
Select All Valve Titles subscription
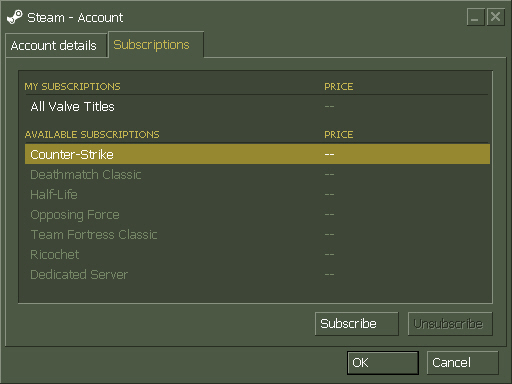click(257, 107)
